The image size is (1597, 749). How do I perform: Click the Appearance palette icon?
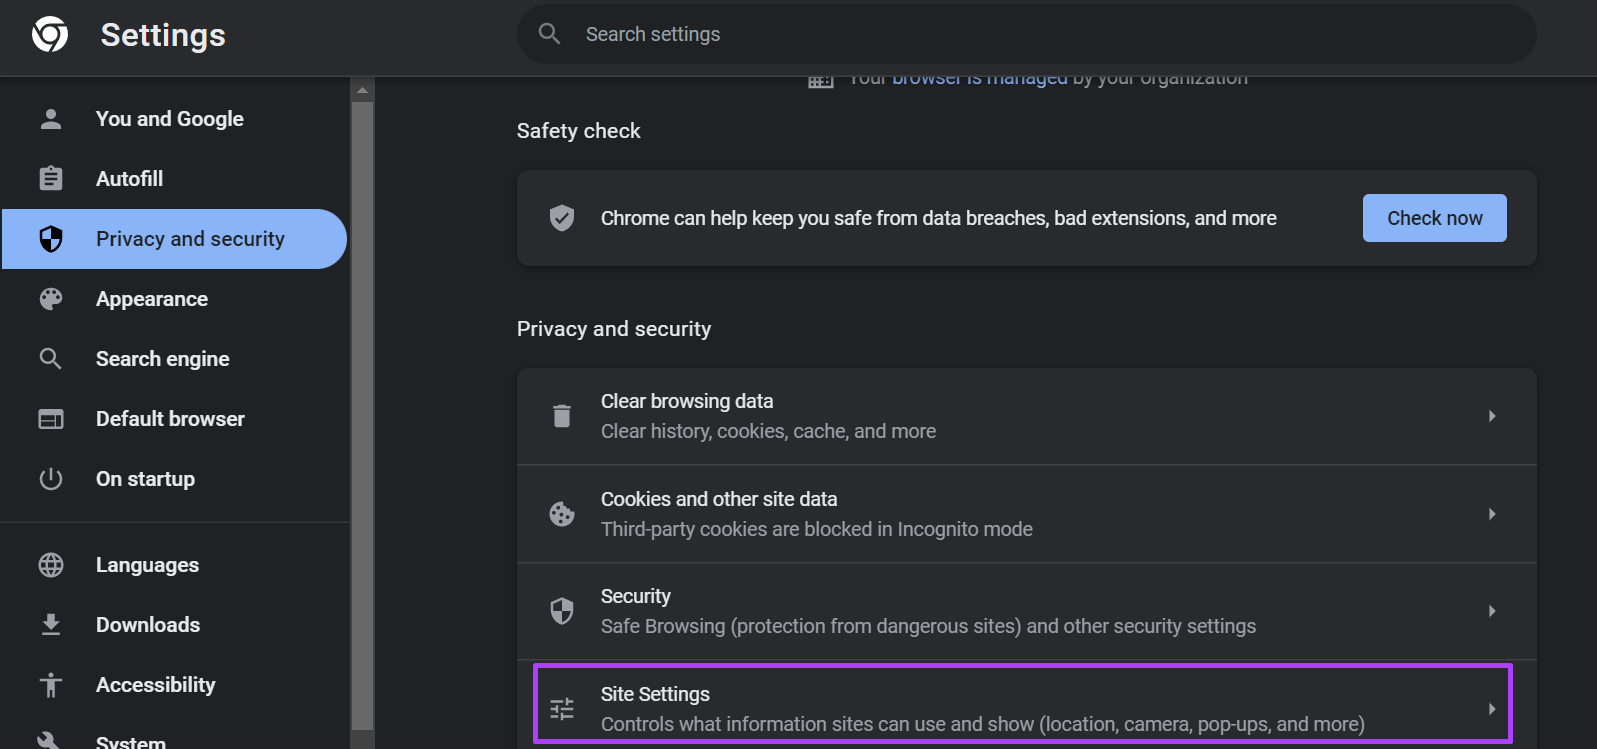pyautogui.click(x=51, y=299)
